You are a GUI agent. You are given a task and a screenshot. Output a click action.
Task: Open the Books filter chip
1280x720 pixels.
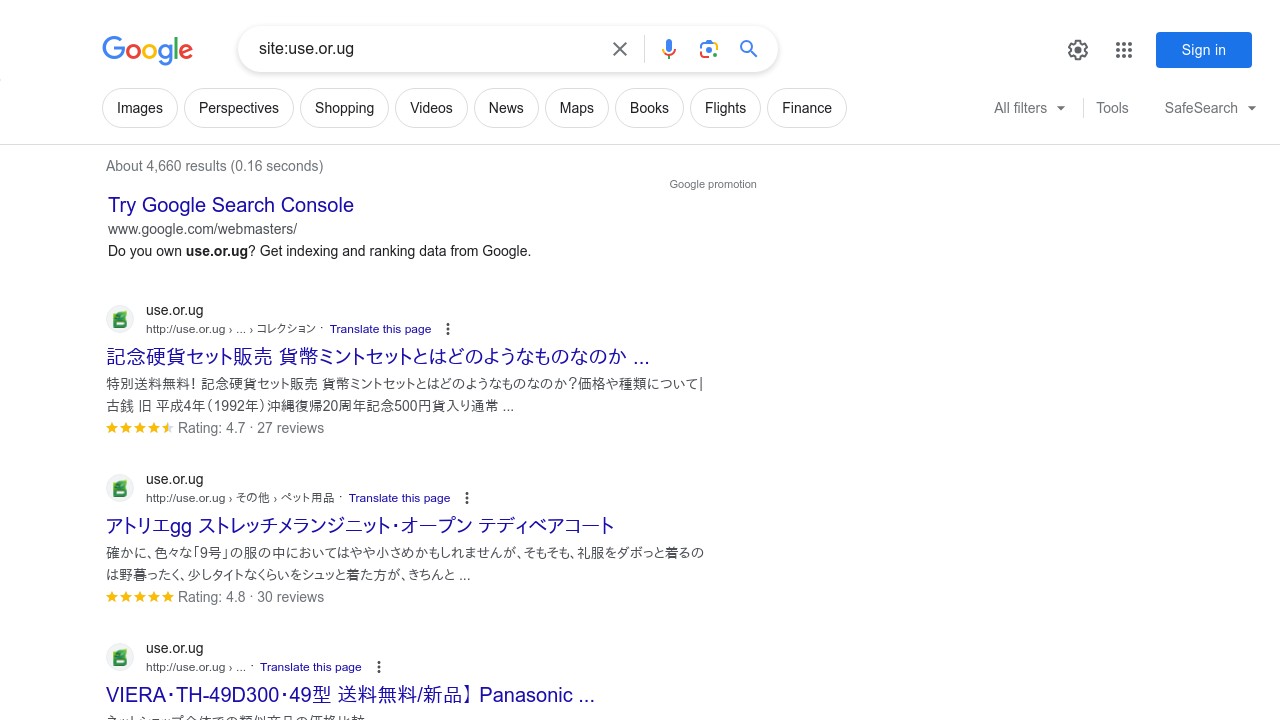(x=649, y=108)
